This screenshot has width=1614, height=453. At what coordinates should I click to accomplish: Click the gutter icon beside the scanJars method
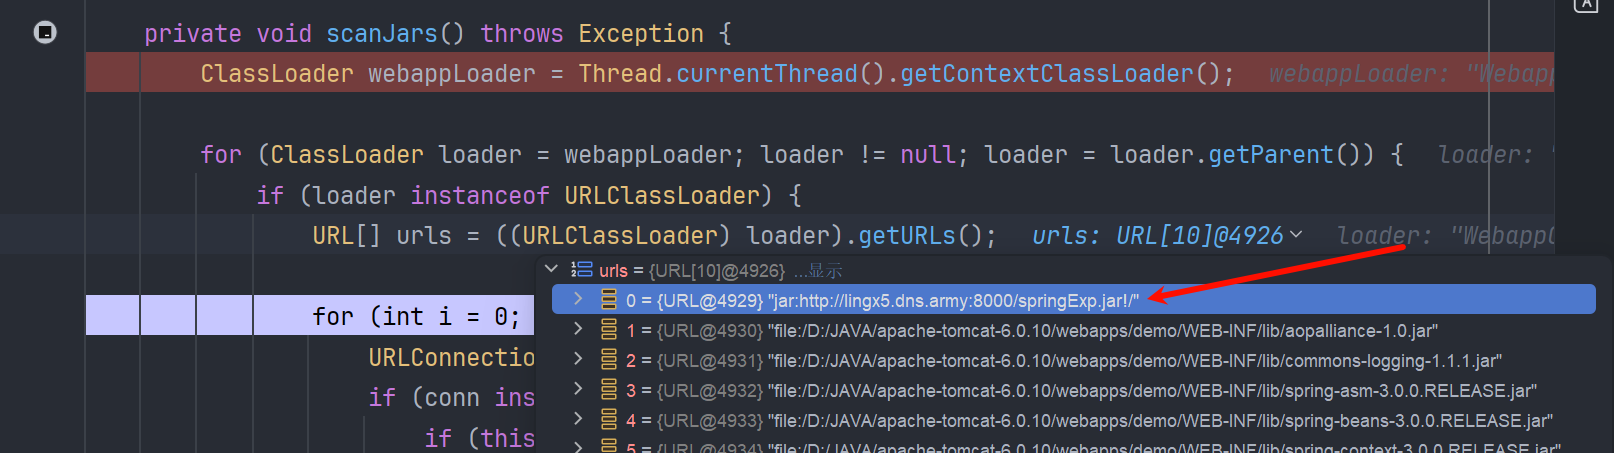click(45, 32)
